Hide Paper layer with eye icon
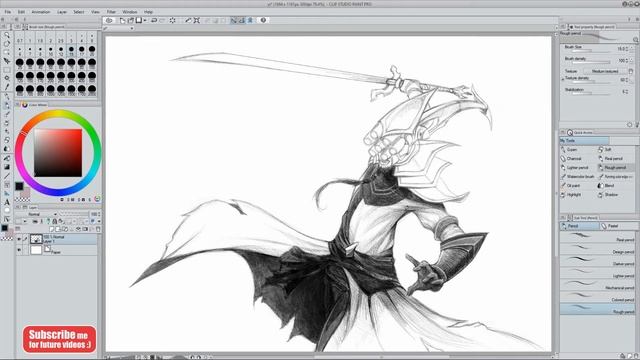This screenshot has width=640, height=360. point(19,249)
